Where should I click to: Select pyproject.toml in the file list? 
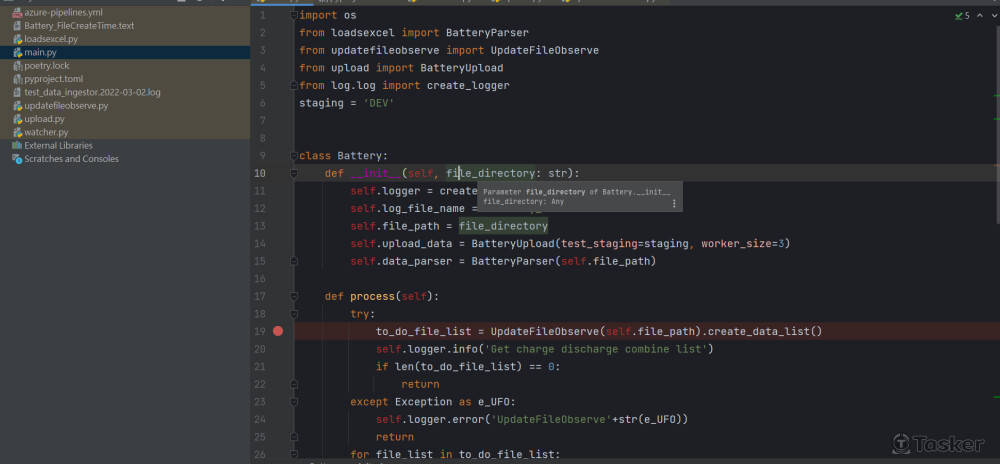click(x=53, y=79)
